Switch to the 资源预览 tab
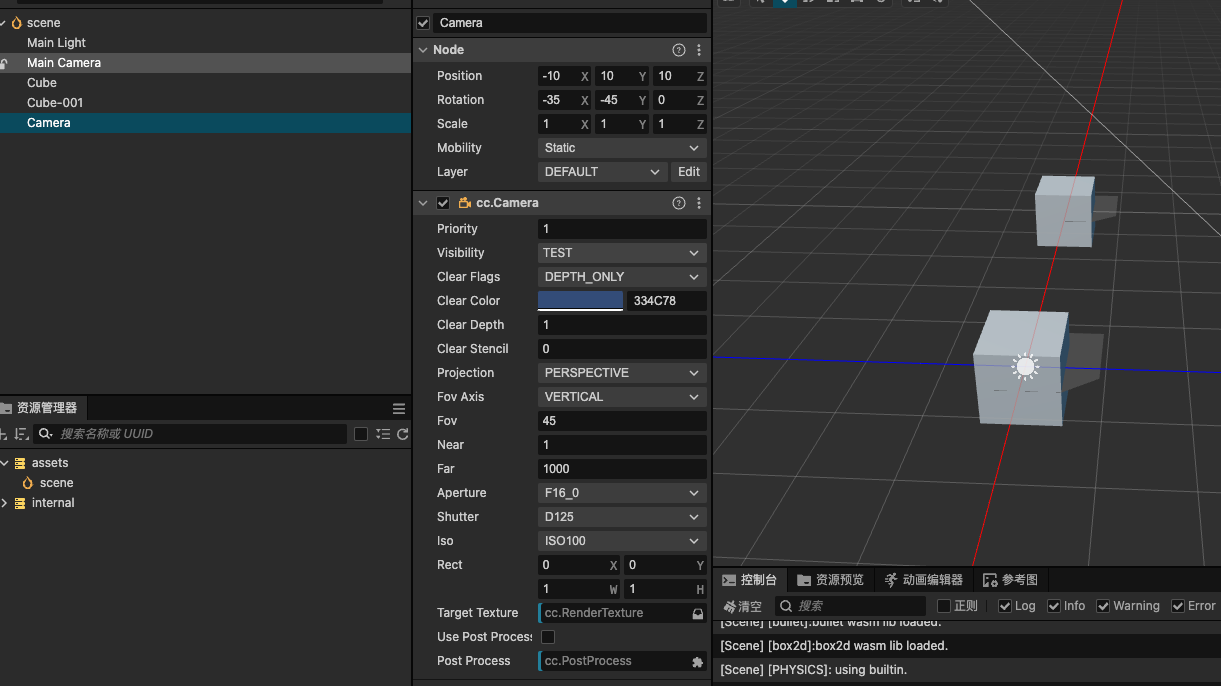 pyautogui.click(x=829, y=580)
